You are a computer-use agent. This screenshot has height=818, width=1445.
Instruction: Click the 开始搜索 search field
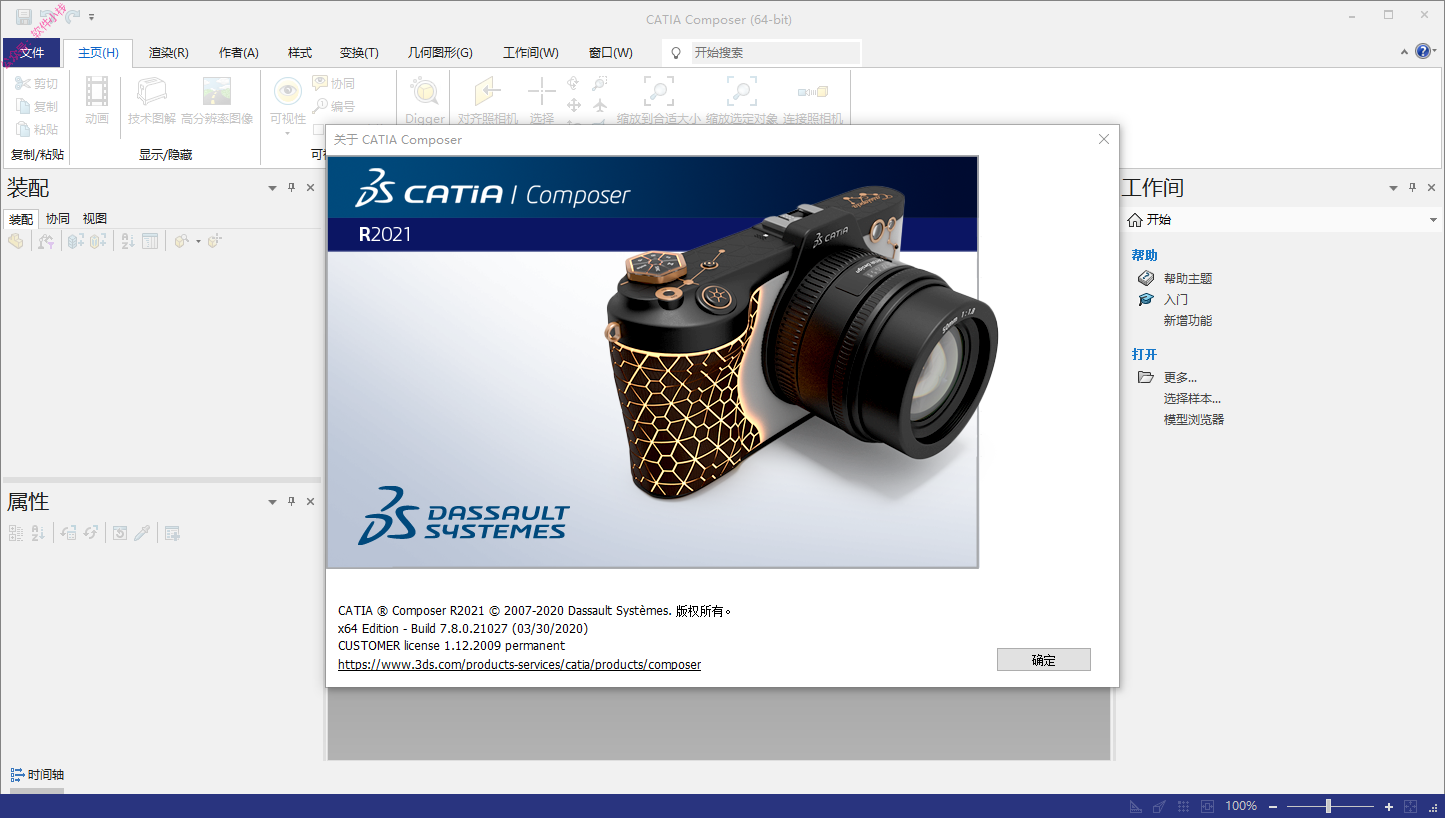(x=774, y=52)
